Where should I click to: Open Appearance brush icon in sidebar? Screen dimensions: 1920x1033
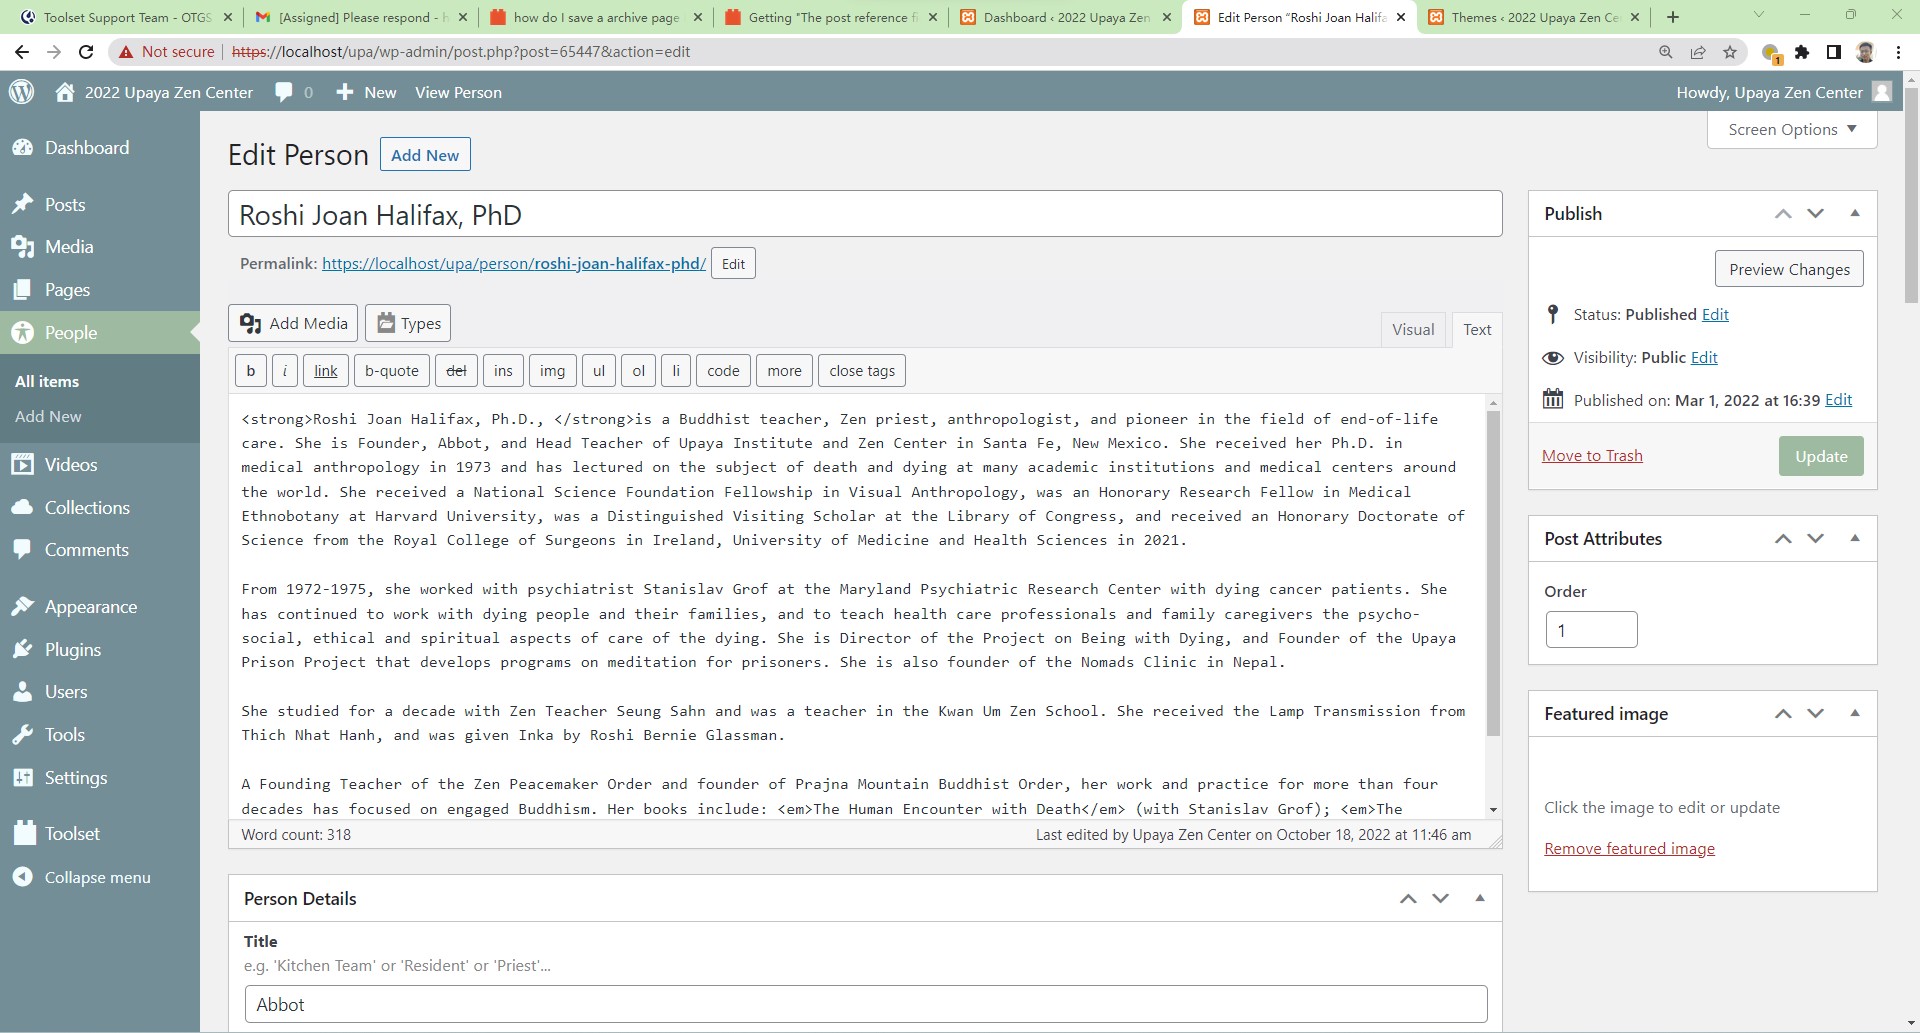[23, 607]
